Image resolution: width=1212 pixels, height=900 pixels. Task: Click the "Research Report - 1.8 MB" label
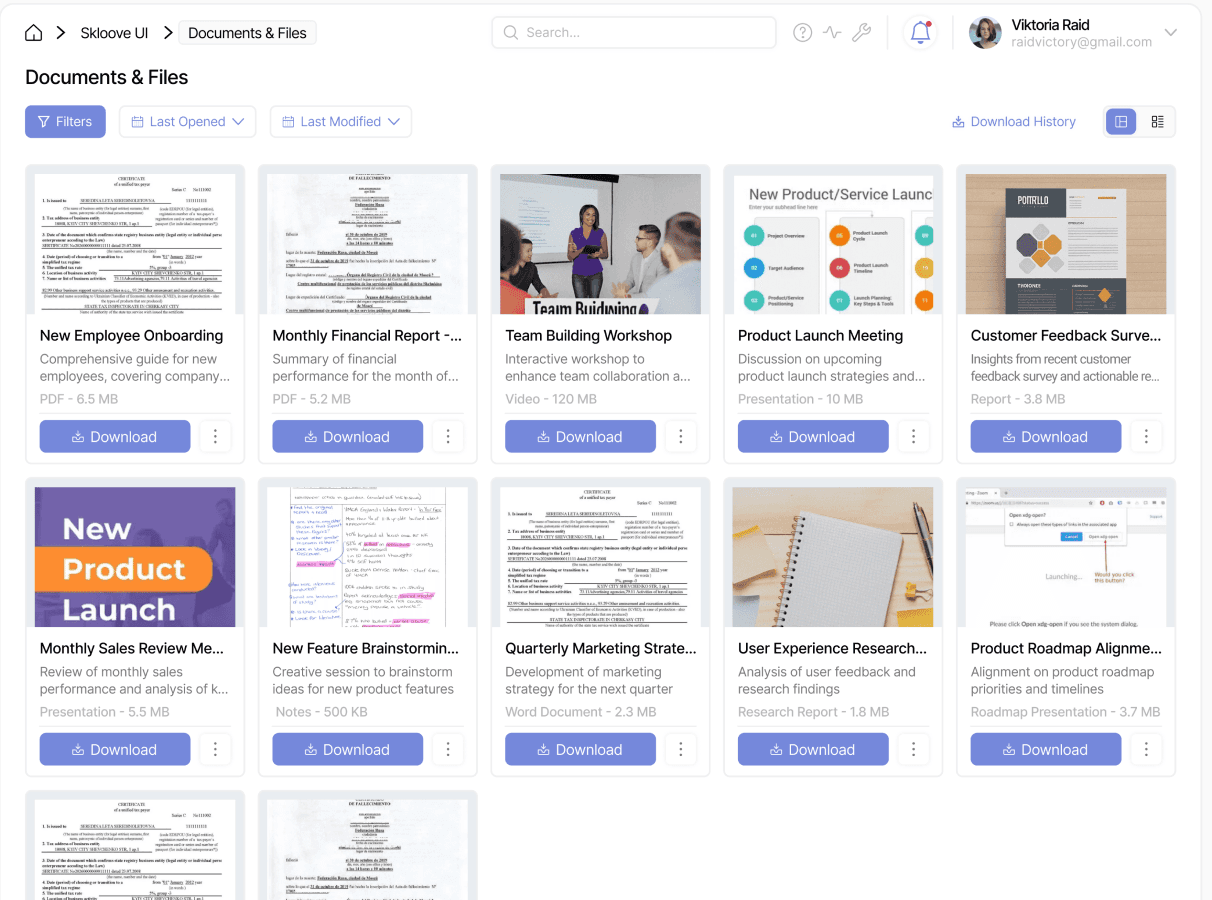coord(813,712)
